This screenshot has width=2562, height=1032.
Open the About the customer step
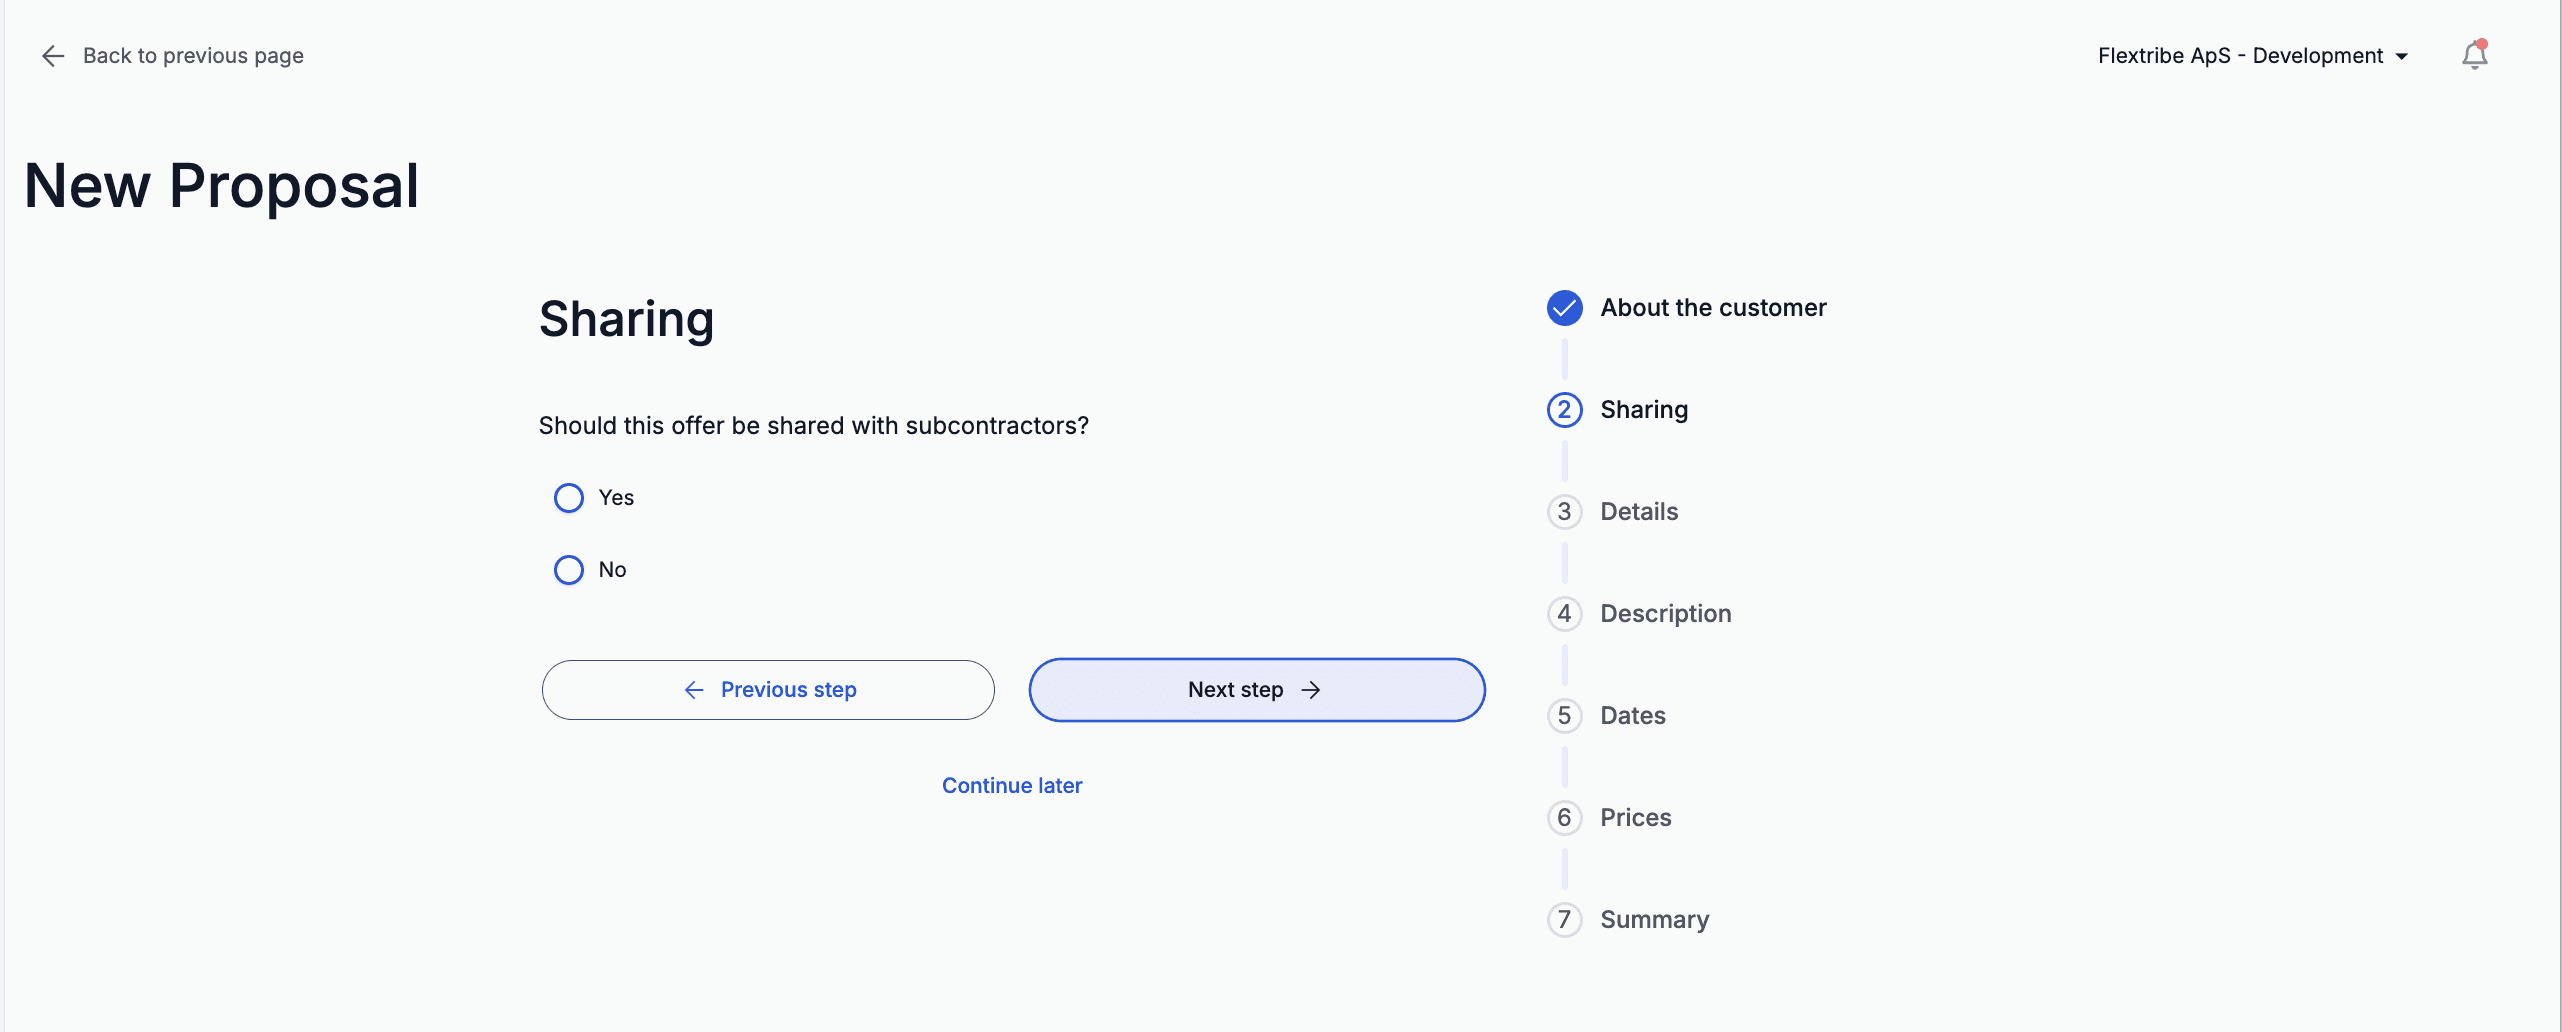(x=1713, y=308)
